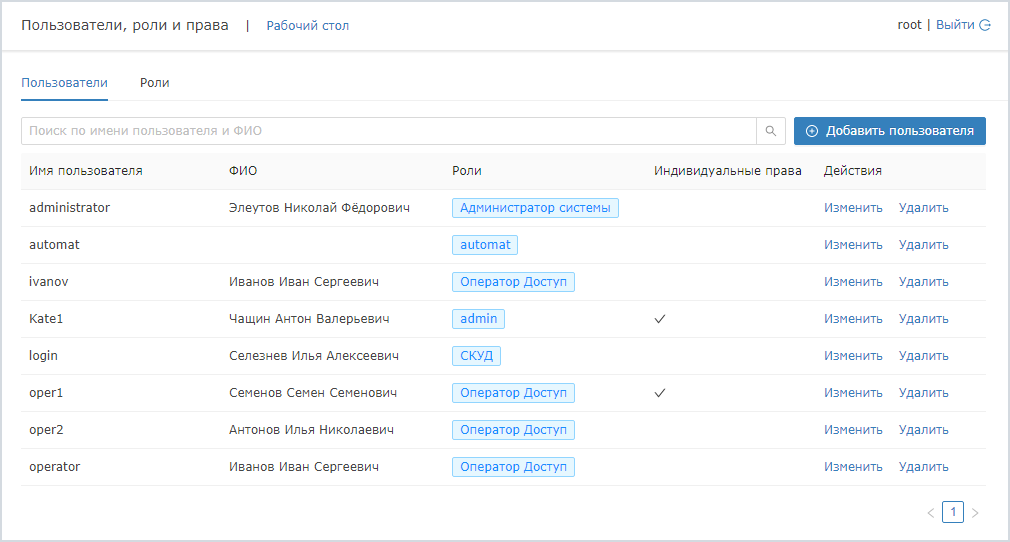
Task: Click the СКУД role tag
Action: coord(476,356)
